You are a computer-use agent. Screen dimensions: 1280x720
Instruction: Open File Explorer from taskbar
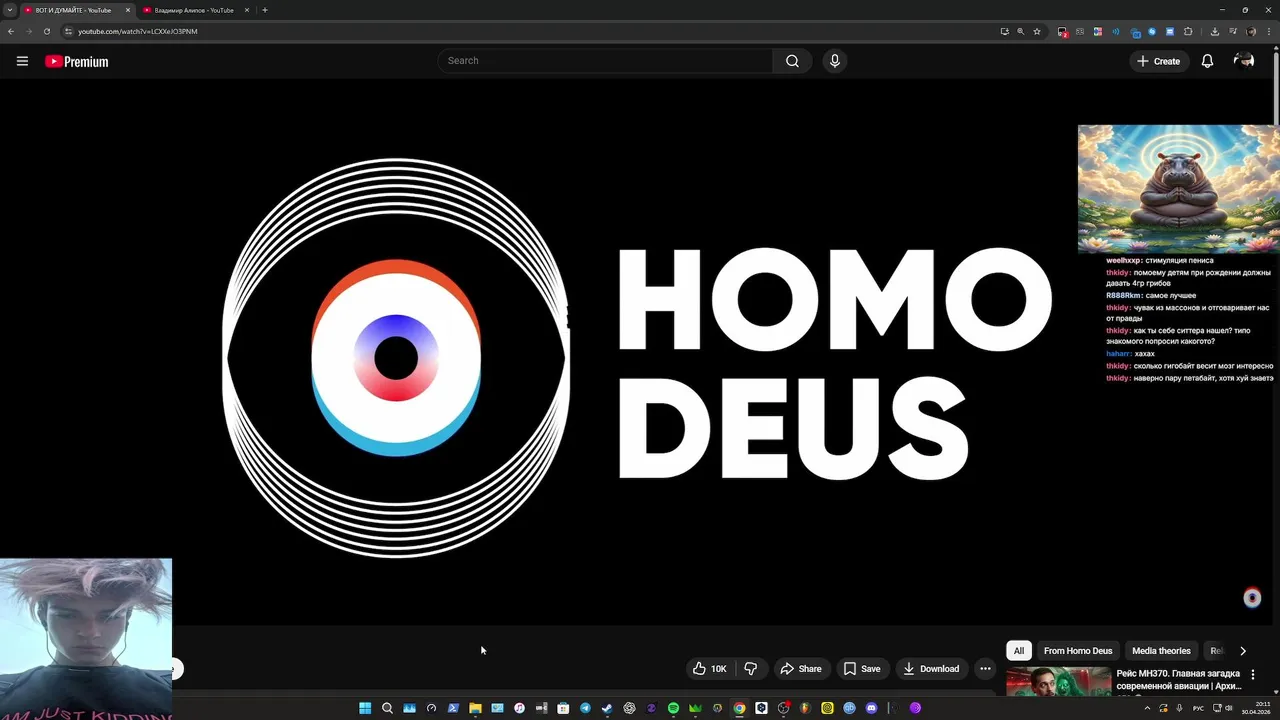point(475,708)
